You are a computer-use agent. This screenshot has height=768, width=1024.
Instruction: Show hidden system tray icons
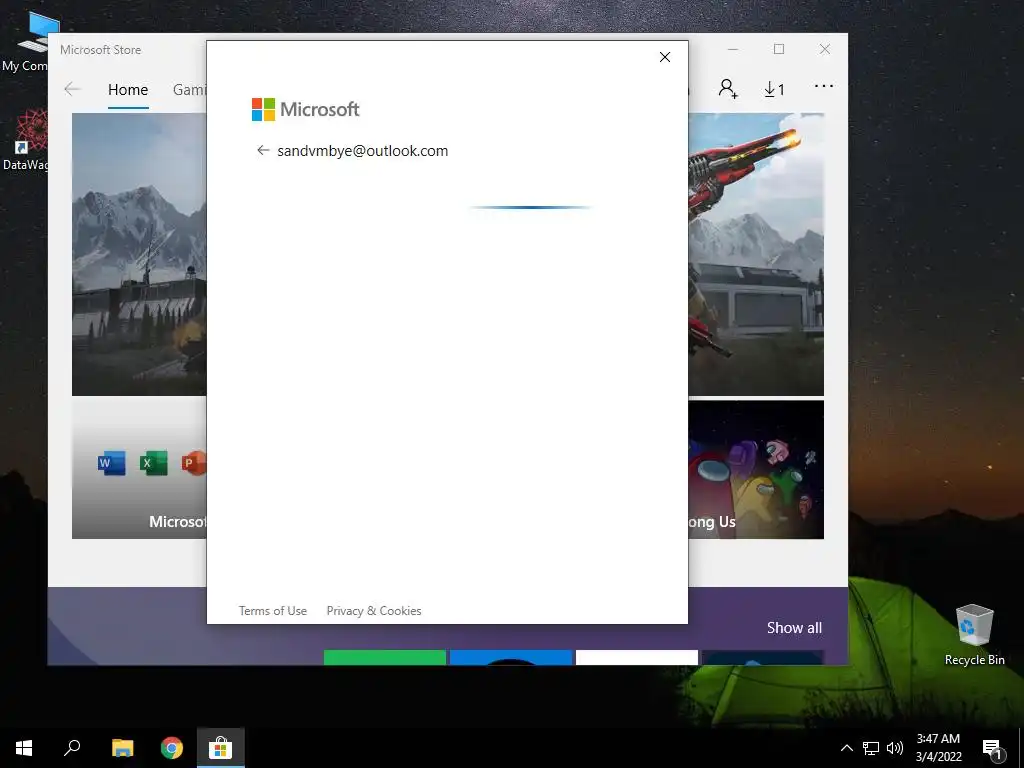pyautogui.click(x=846, y=748)
